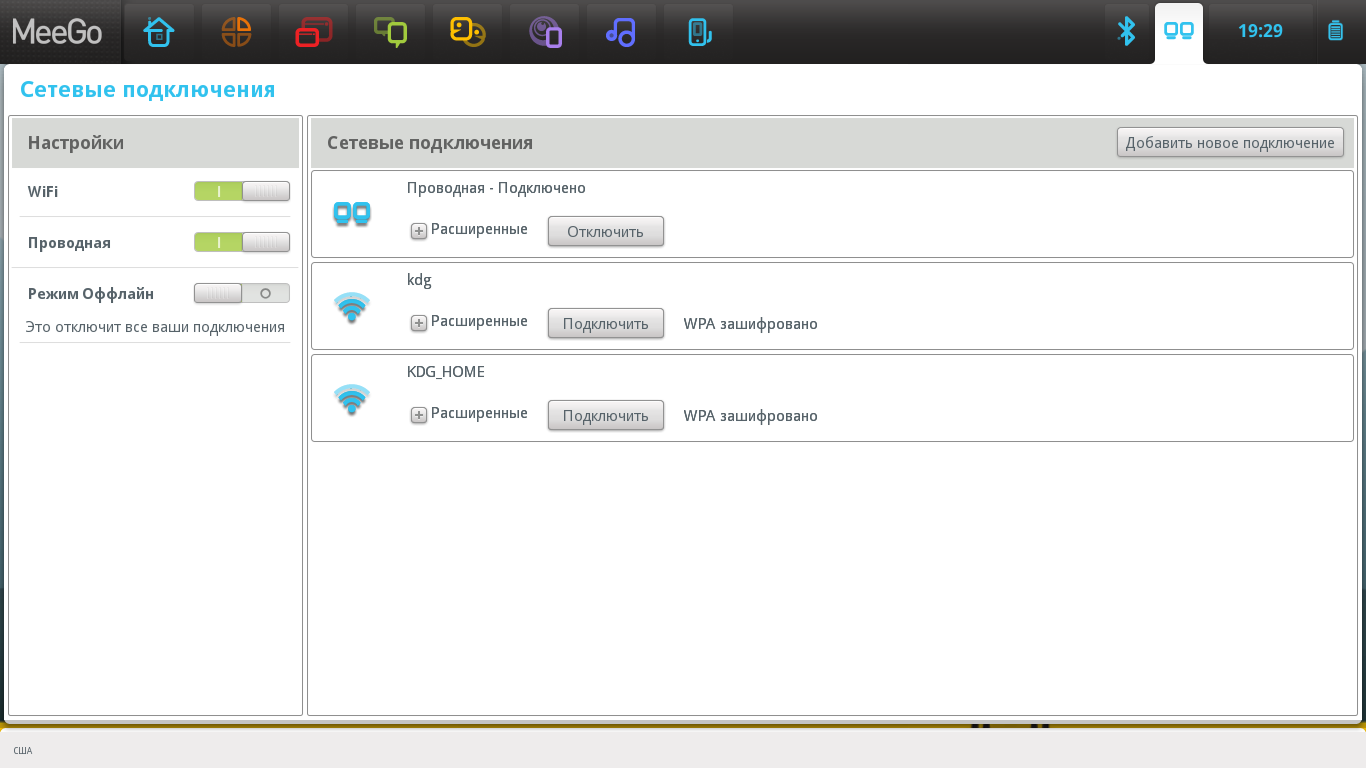Click Подключить for the kdg network
1366x768 pixels.
(x=606, y=323)
